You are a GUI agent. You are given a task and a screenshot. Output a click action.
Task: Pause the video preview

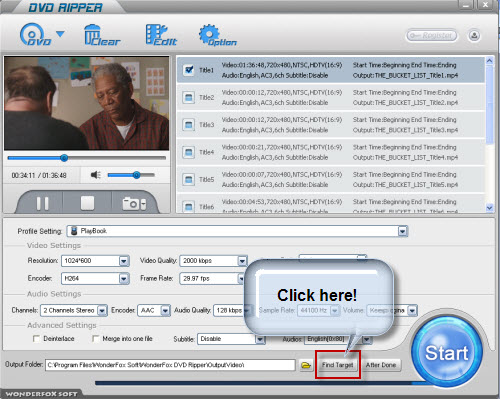[42, 203]
